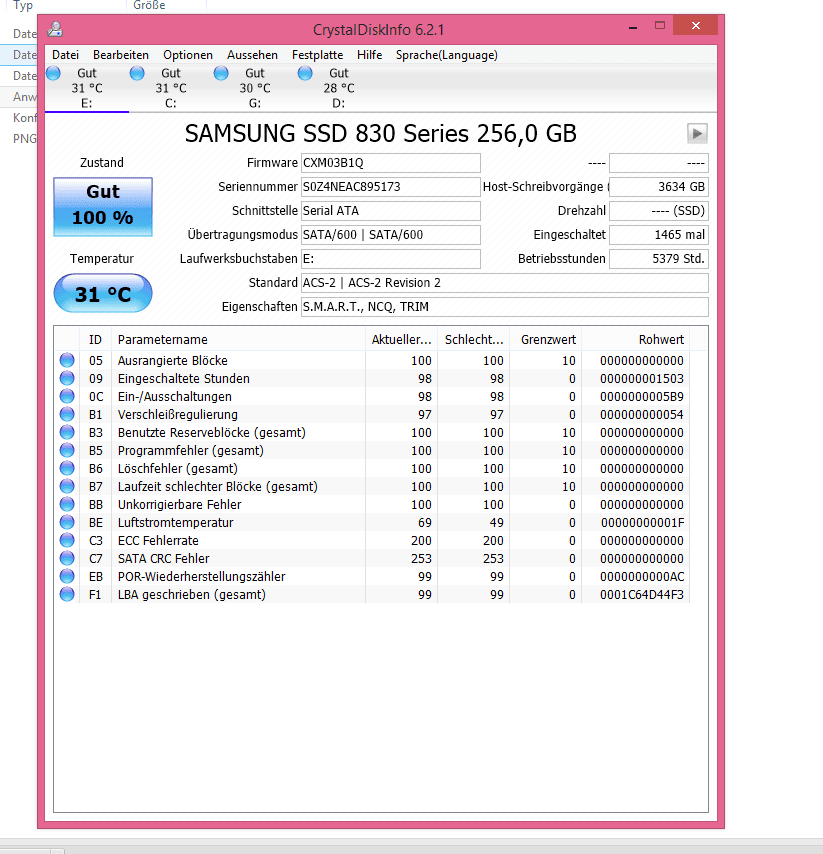Click status icon for Laufzeit schlechter Blöcke
The height and width of the screenshot is (854, 823).
coord(67,486)
